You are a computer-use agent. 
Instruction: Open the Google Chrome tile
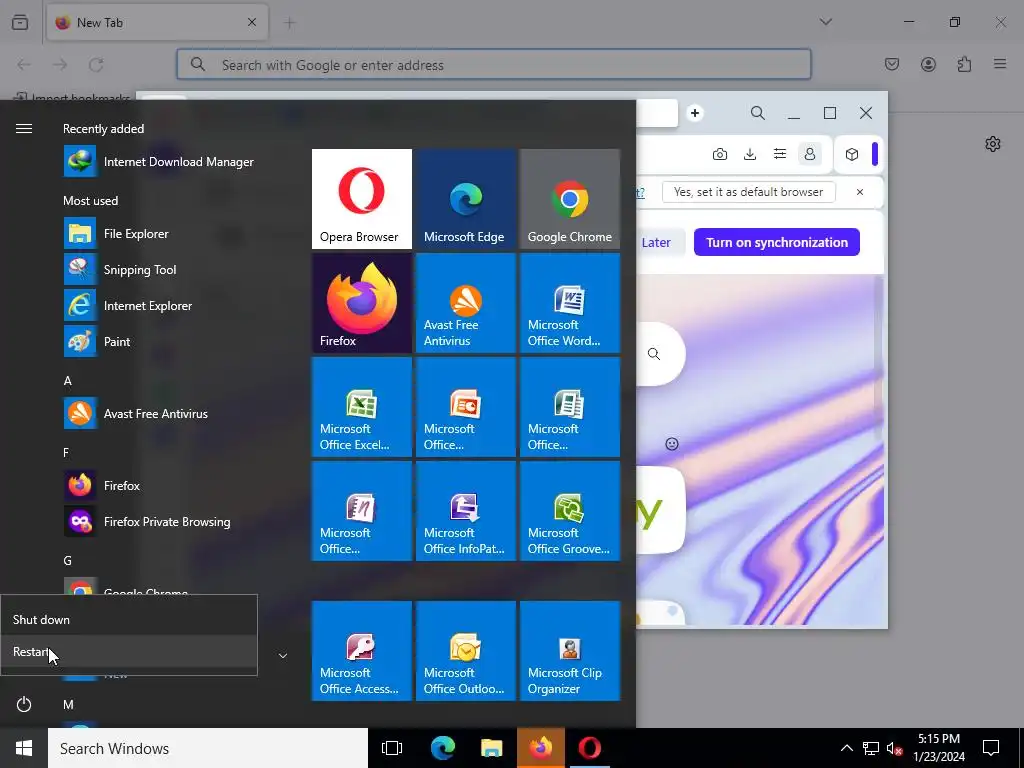pyautogui.click(x=569, y=199)
